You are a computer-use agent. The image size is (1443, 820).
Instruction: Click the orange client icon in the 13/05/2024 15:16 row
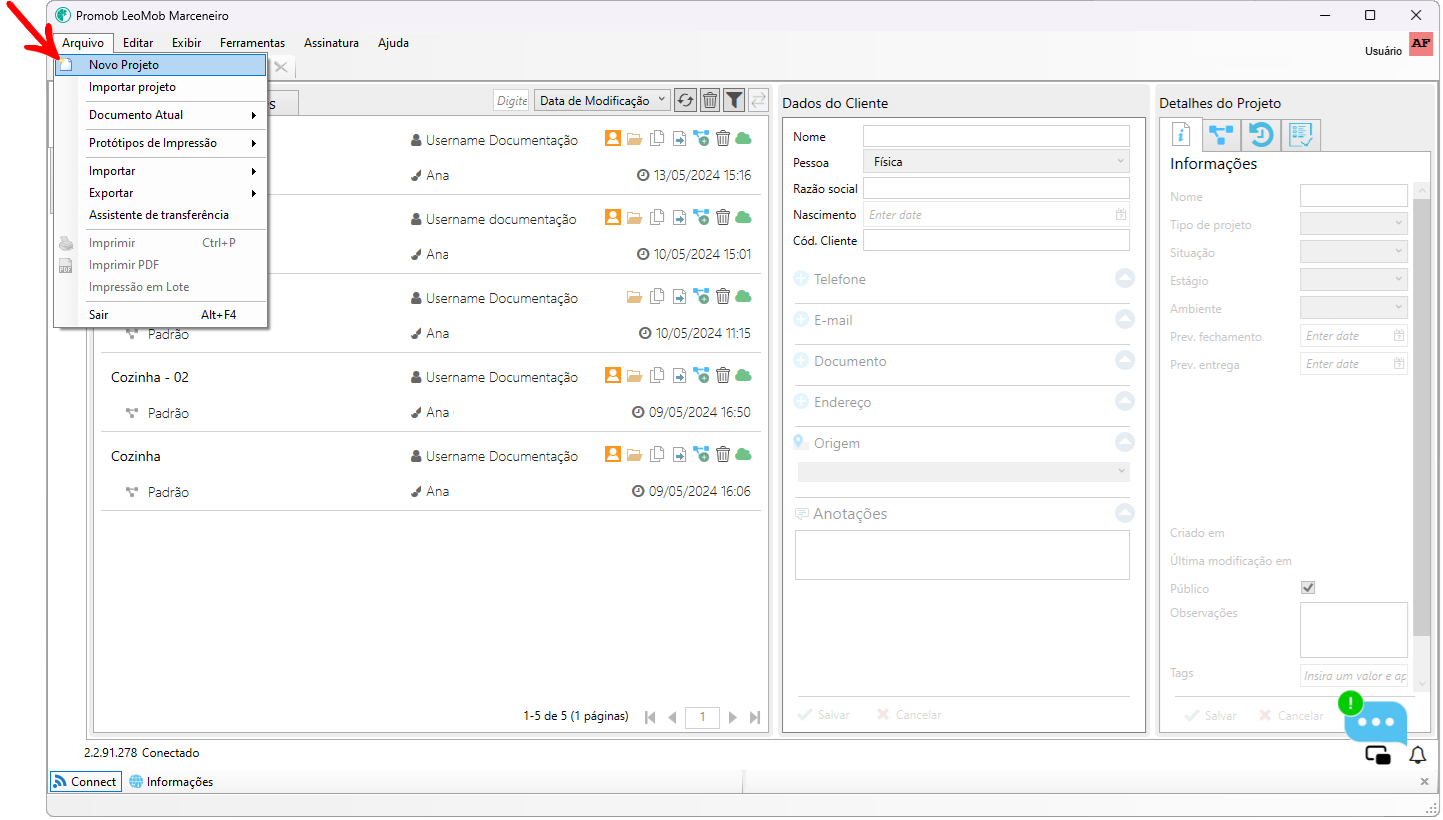point(613,139)
